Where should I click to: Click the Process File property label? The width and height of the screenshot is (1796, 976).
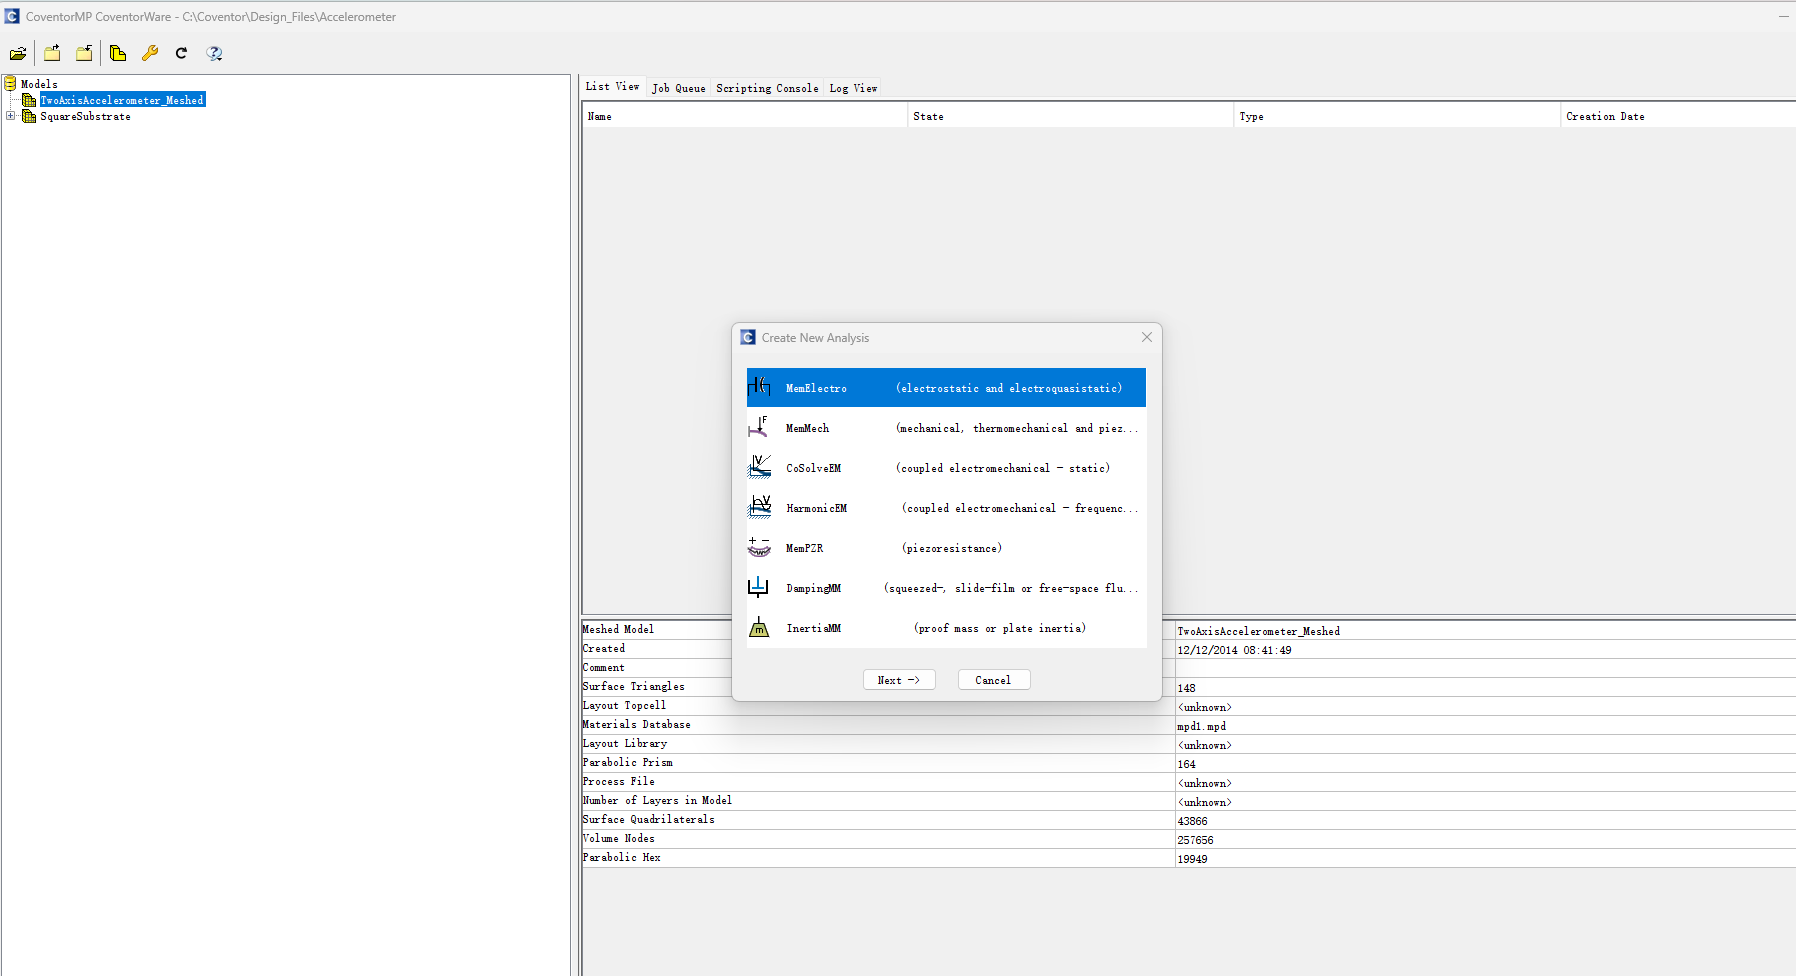click(x=619, y=781)
